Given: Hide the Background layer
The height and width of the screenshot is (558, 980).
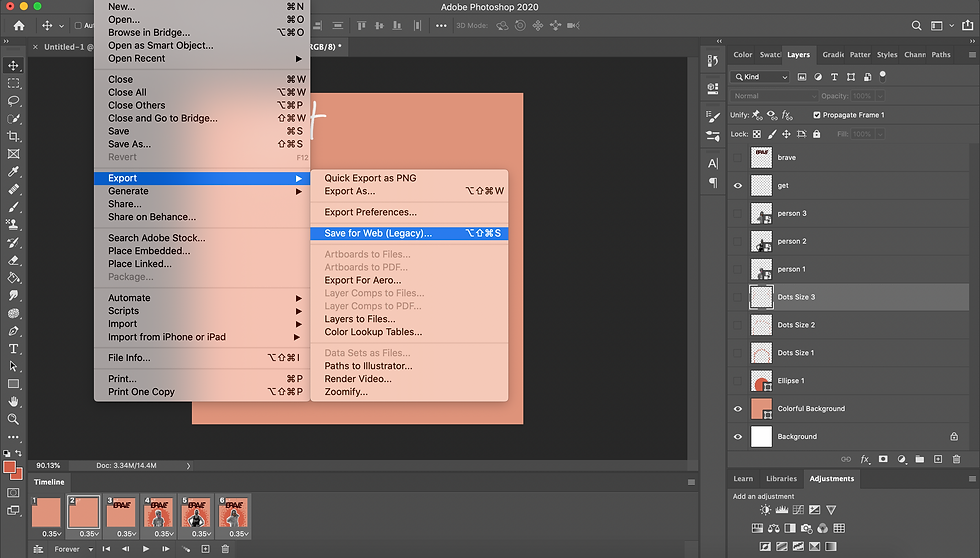Looking at the screenshot, I should (738, 437).
